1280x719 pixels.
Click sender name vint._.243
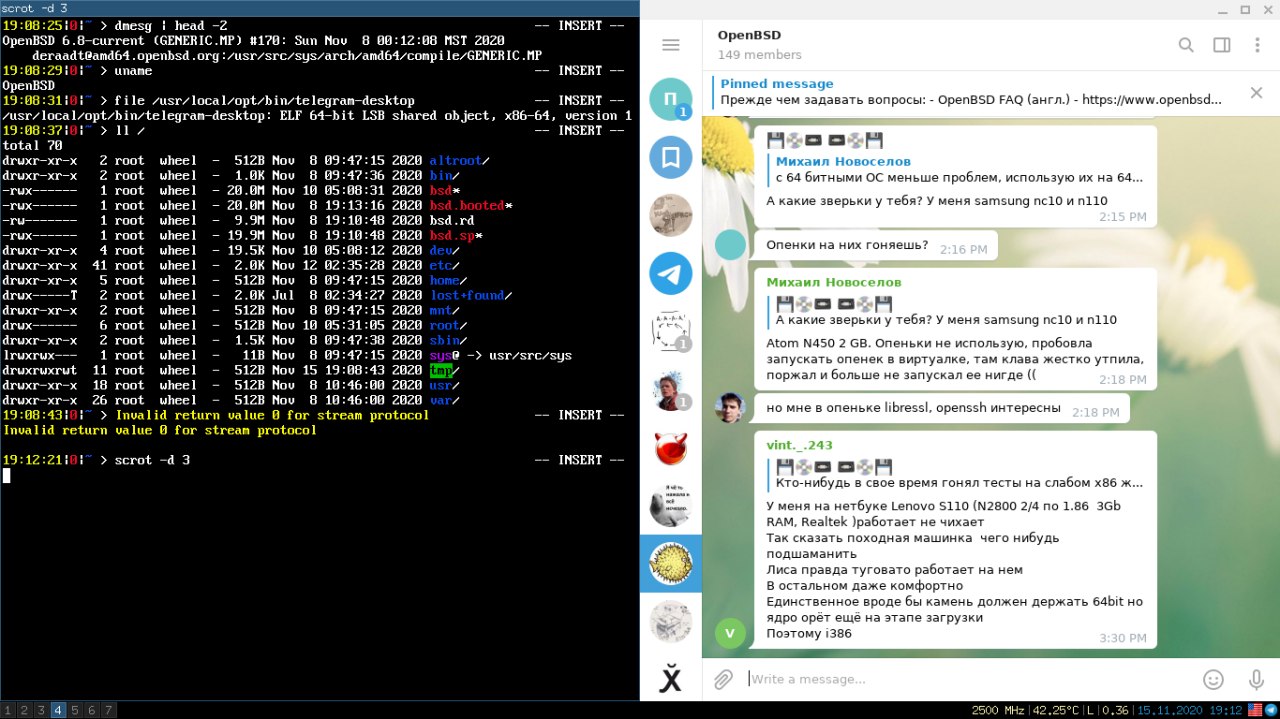point(799,445)
